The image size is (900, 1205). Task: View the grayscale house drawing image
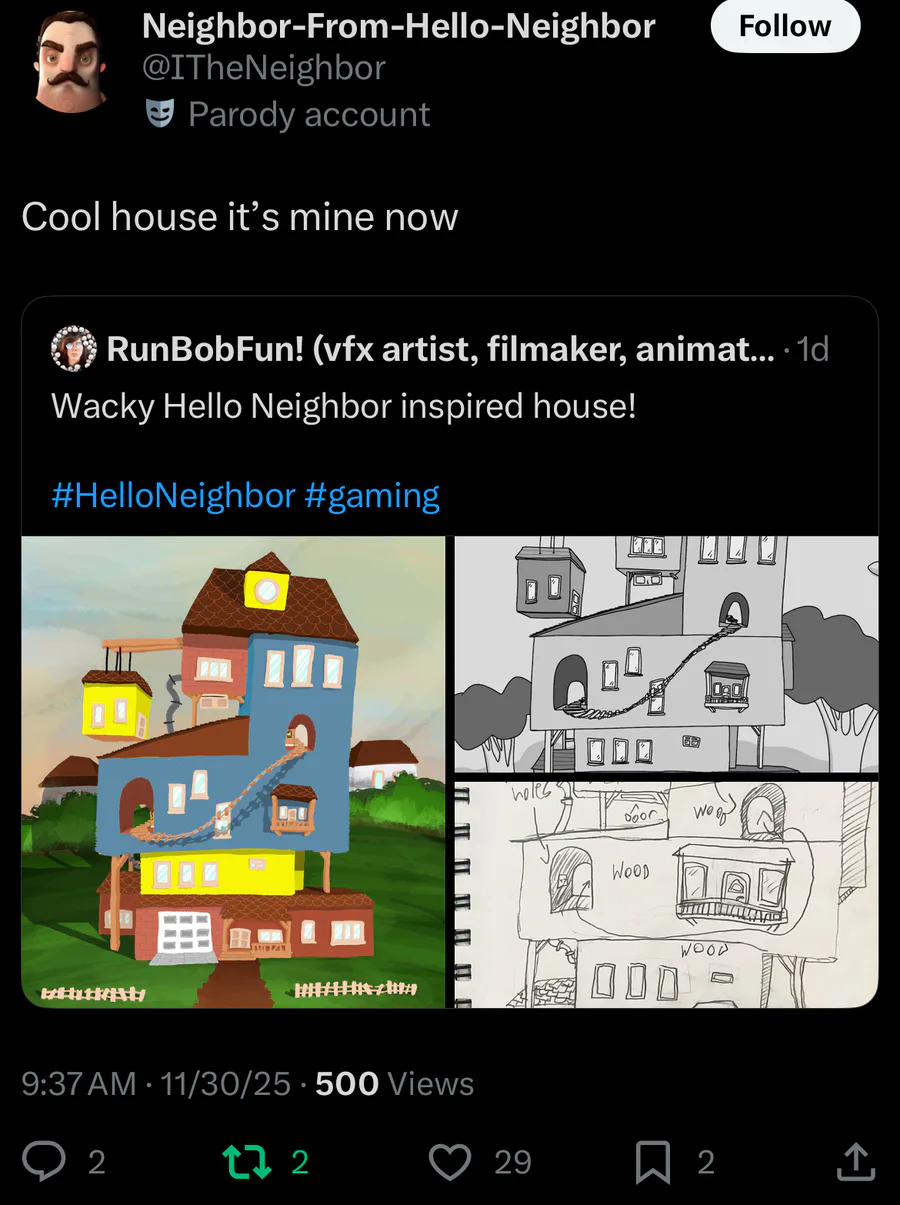click(x=667, y=655)
